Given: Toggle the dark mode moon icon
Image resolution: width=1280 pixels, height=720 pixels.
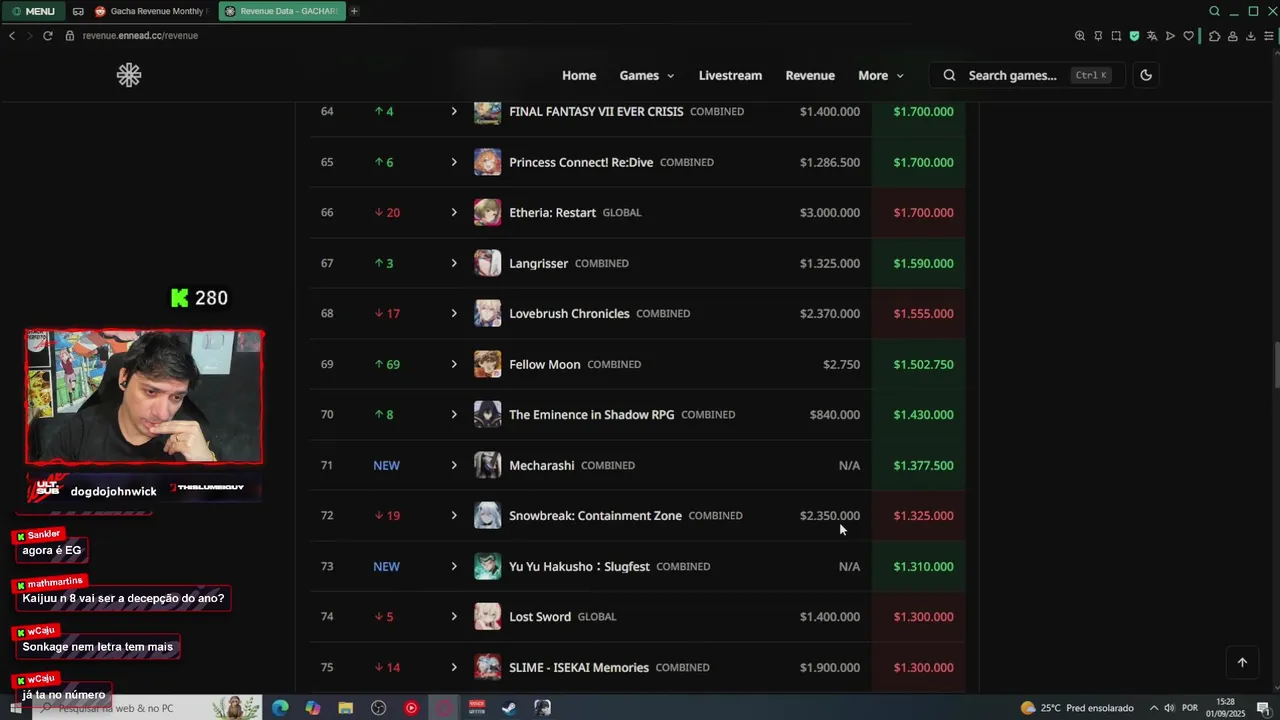Looking at the screenshot, I should [1146, 75].
